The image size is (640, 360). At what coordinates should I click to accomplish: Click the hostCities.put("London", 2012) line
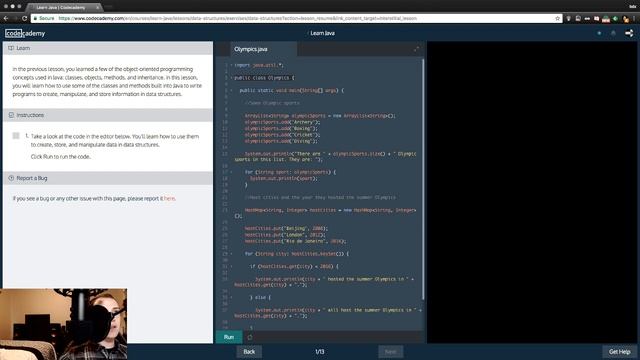[285, 235]
